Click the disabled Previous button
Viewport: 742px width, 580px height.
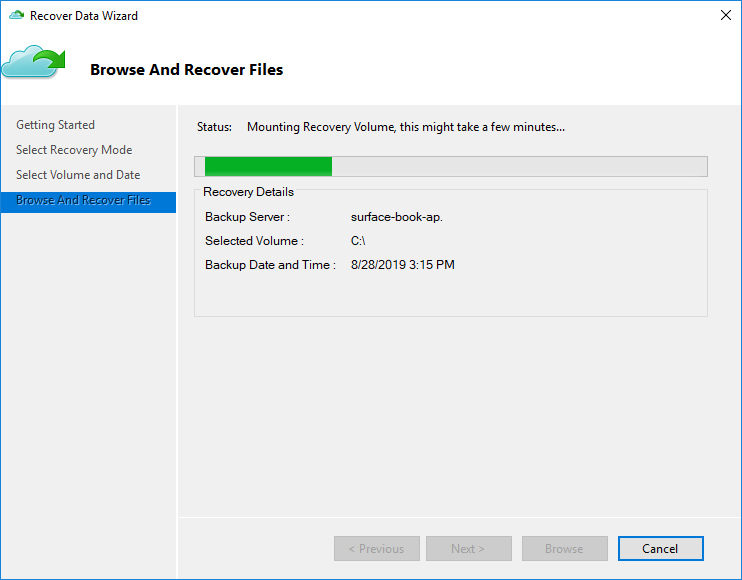pos(376,549)
